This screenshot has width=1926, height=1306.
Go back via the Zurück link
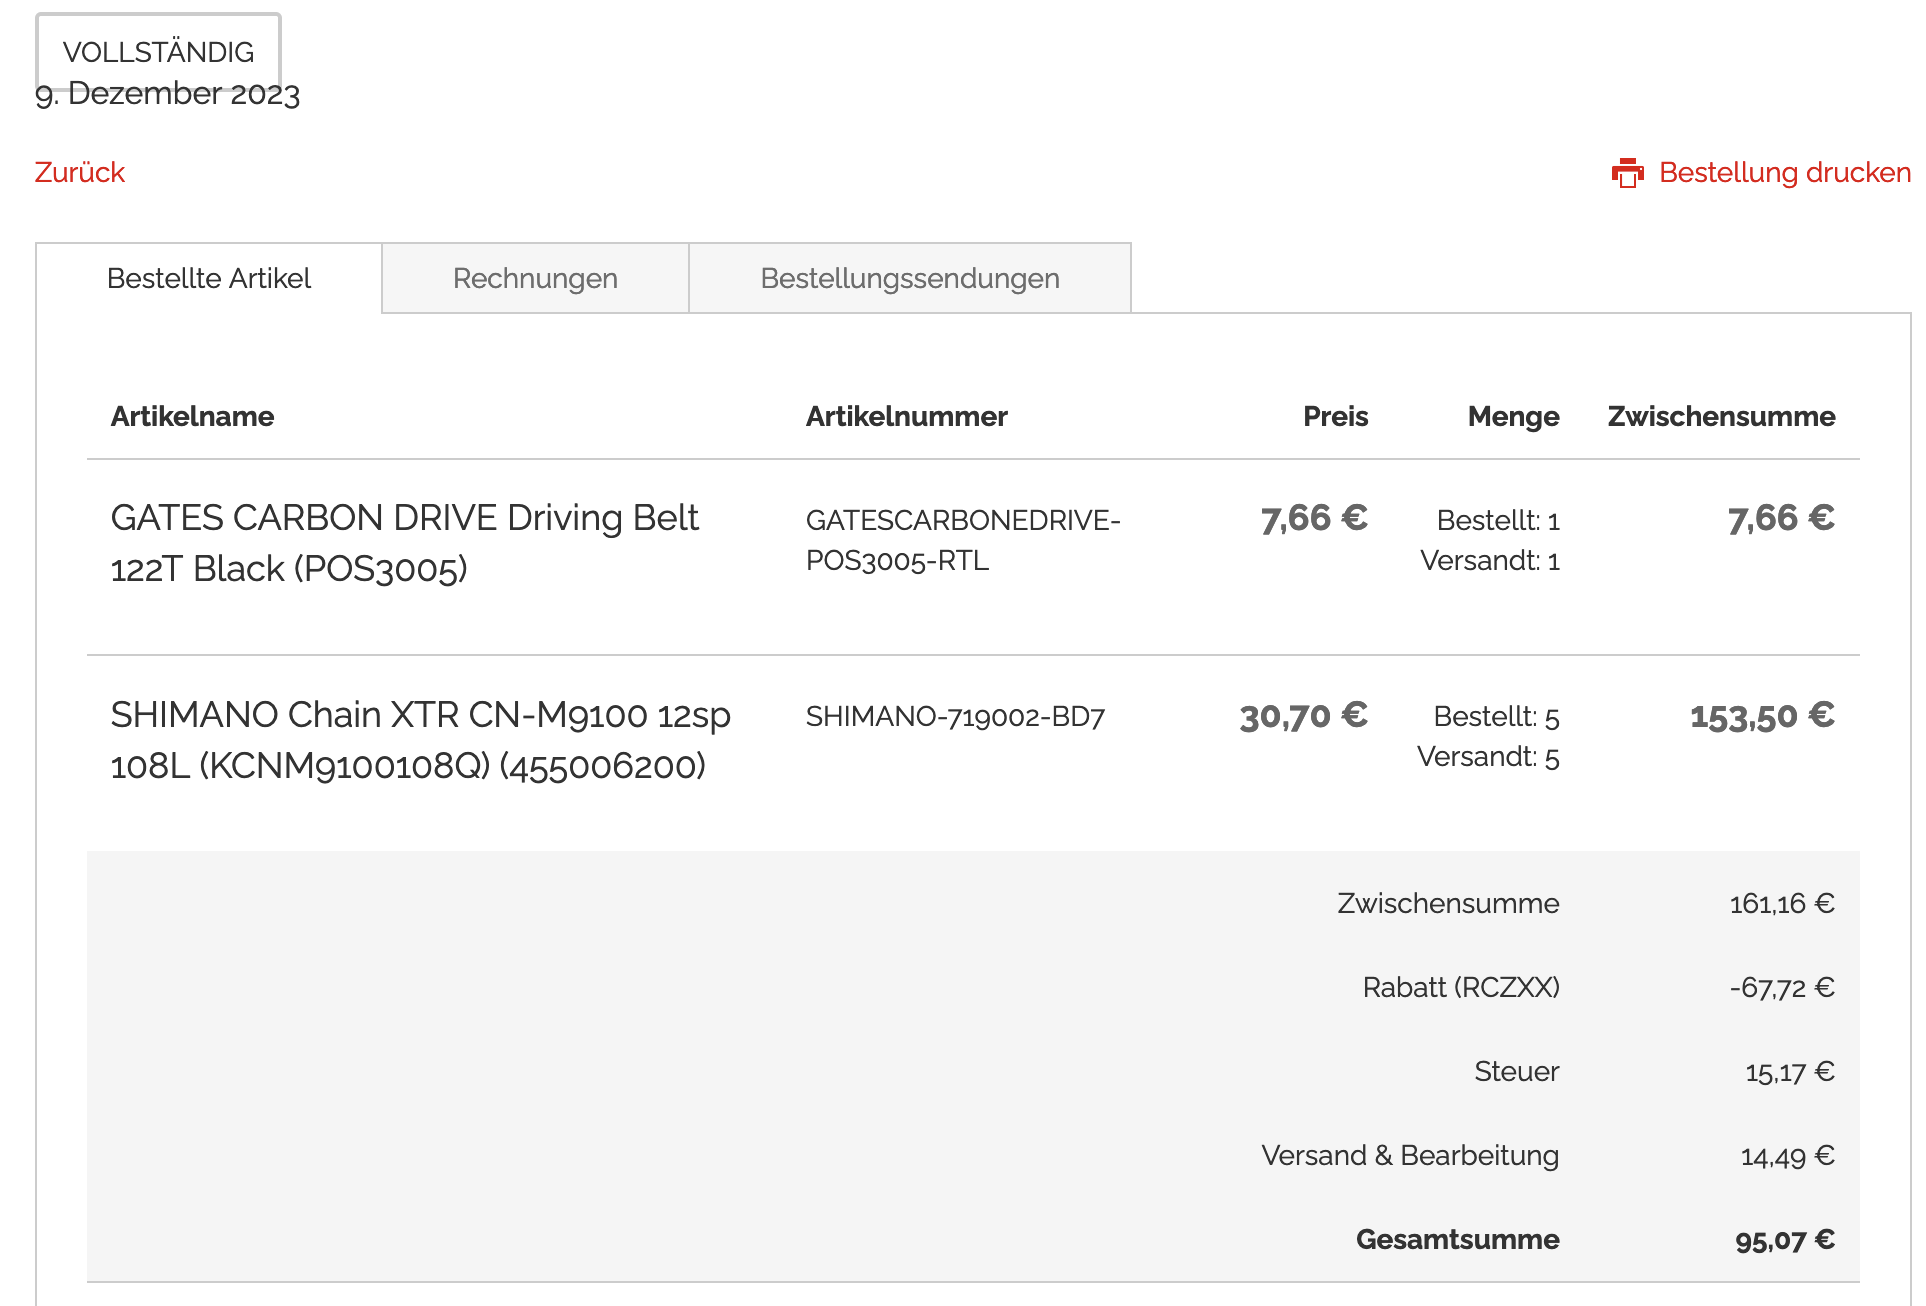coord(80,173)
